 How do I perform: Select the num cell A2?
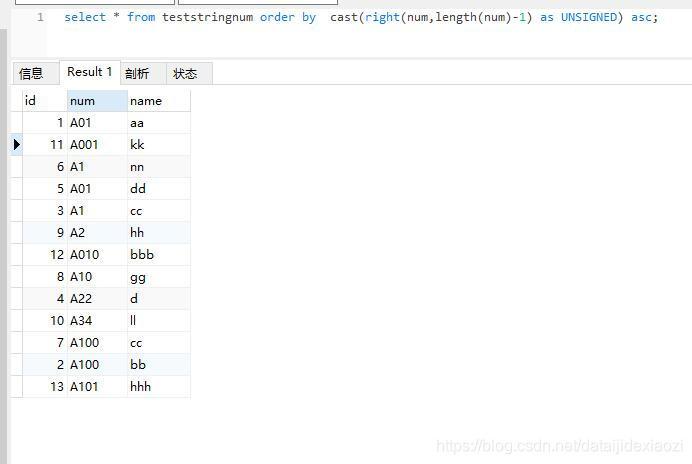point(97,232)
